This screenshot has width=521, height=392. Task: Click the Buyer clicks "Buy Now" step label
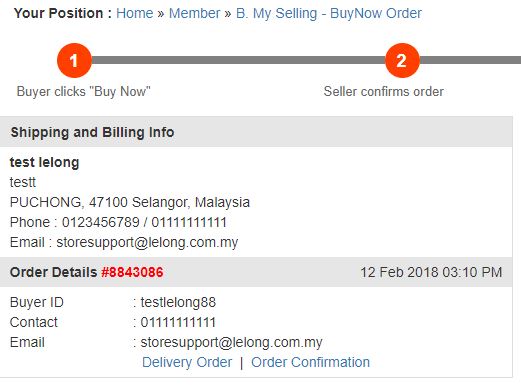[84, 91]
